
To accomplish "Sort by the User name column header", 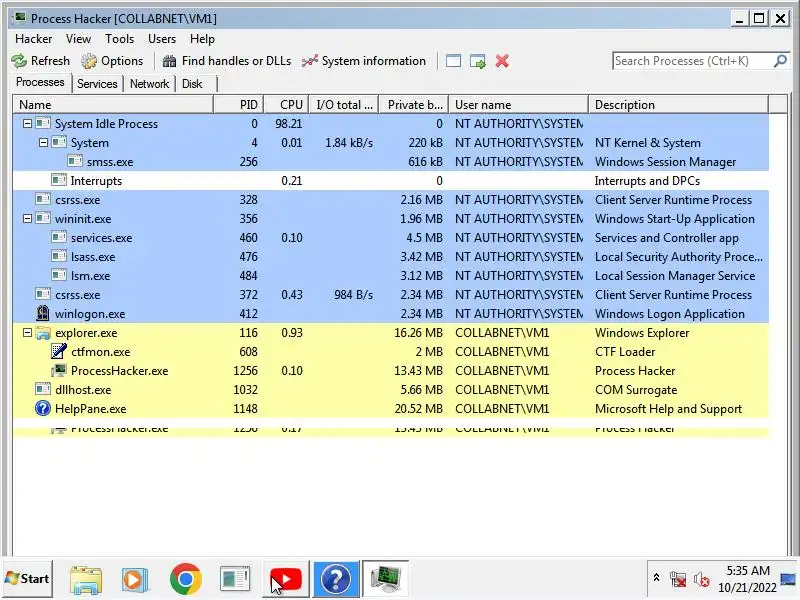I will click(x=518, y=105).
